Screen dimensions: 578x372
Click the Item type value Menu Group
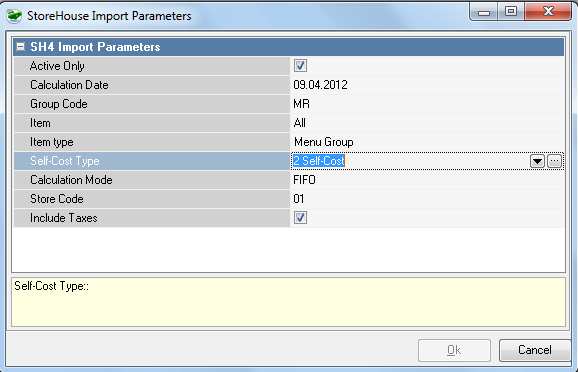pyautogui.click(x=324, y=142)
